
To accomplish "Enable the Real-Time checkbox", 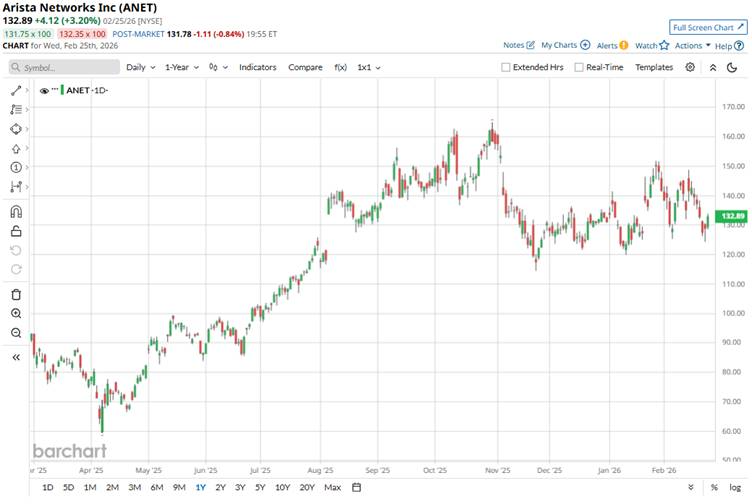I will point(579,68).
